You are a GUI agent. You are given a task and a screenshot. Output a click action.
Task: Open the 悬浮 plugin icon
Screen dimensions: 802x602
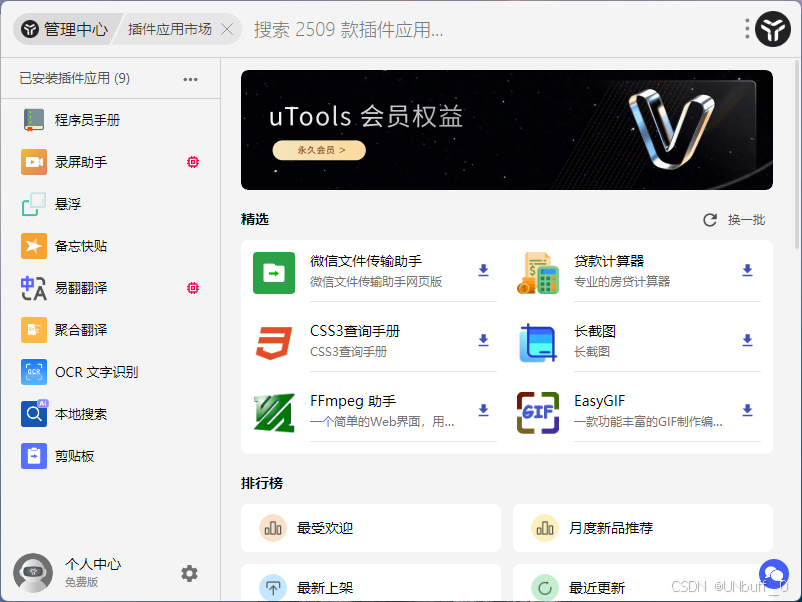(34, 204)
